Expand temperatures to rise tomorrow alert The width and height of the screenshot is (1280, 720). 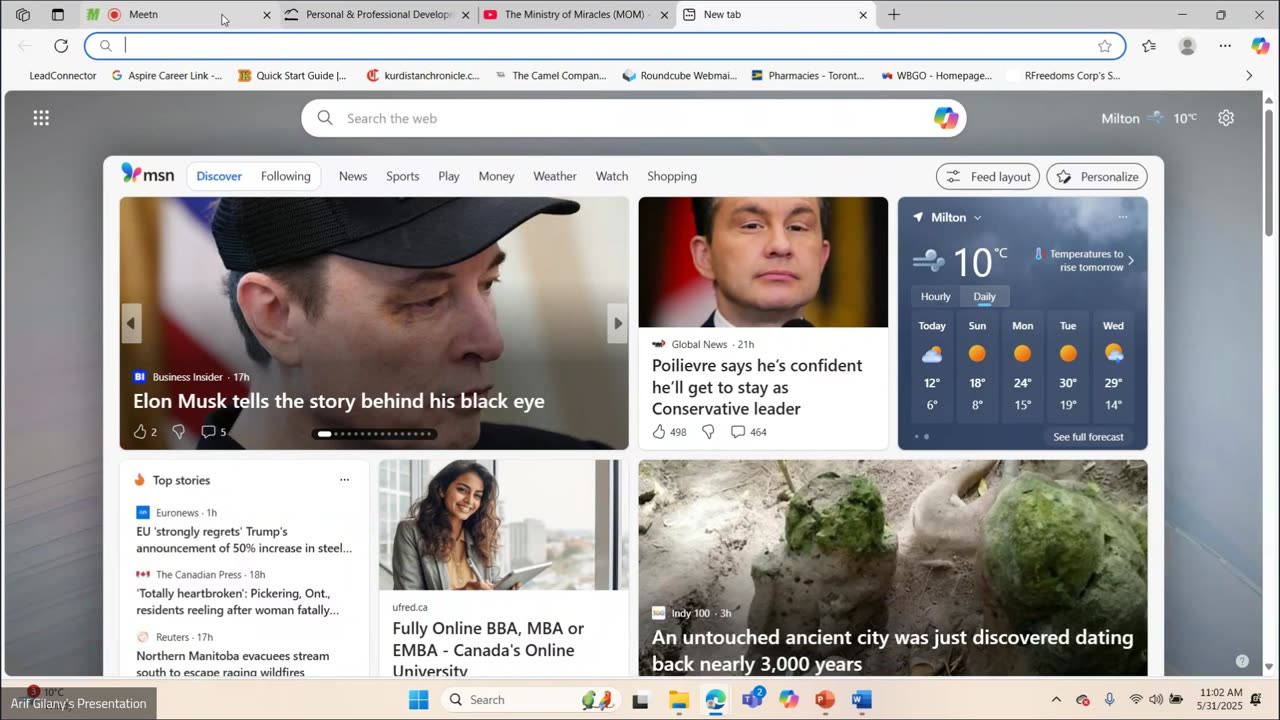1131,261
